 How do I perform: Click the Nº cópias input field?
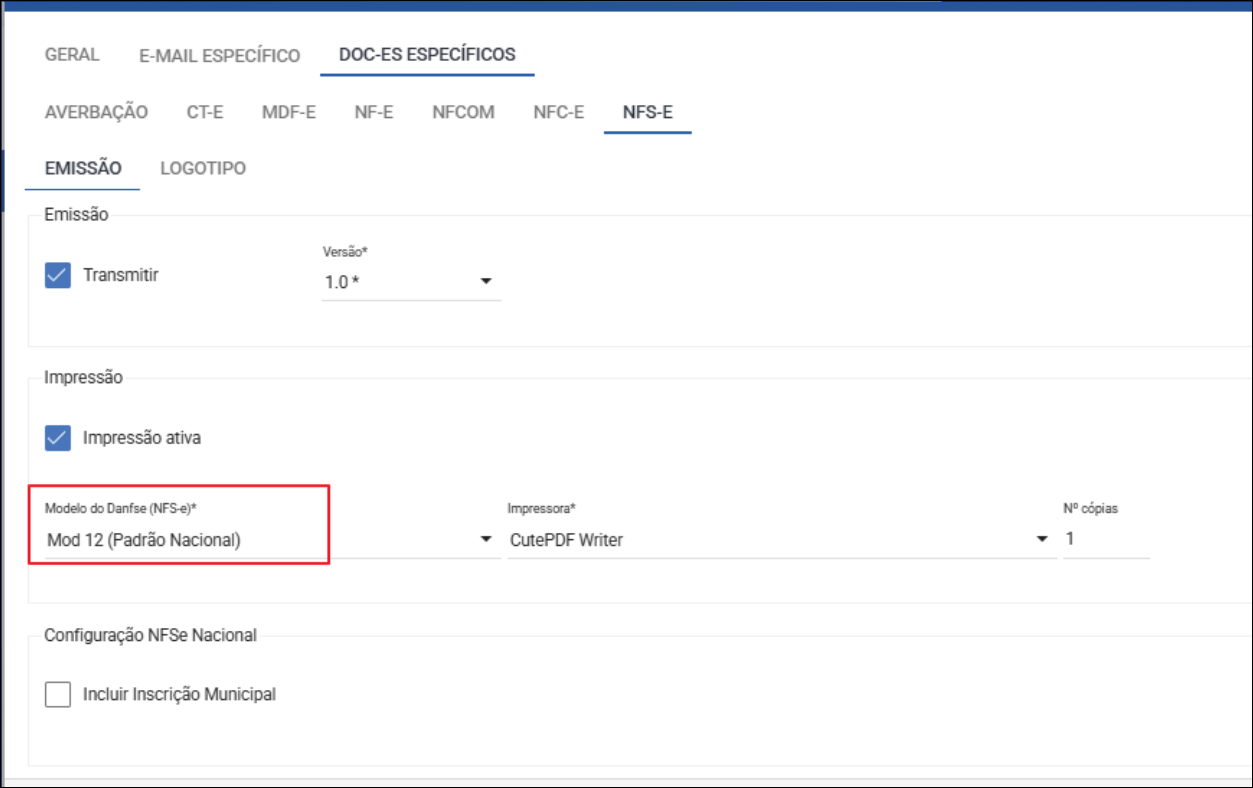click(1105, 540)
